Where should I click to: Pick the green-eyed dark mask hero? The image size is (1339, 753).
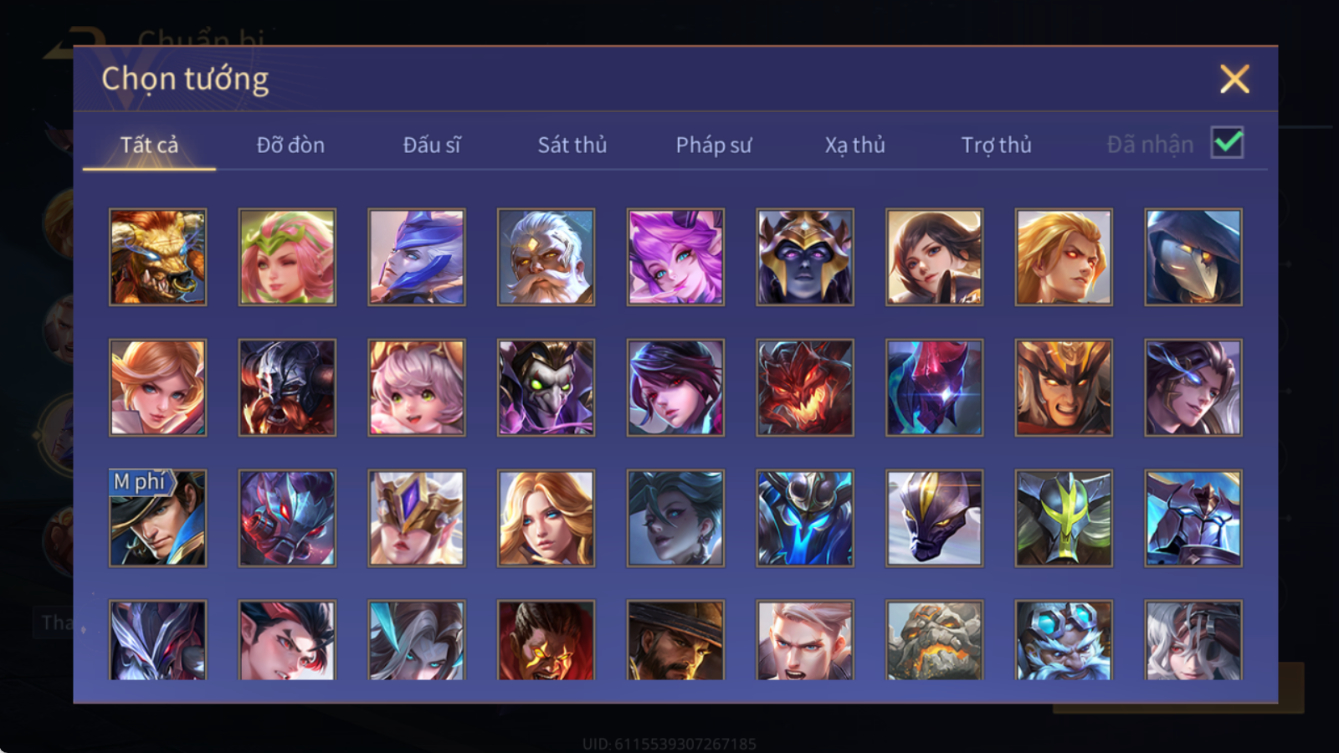coord(546,388)
